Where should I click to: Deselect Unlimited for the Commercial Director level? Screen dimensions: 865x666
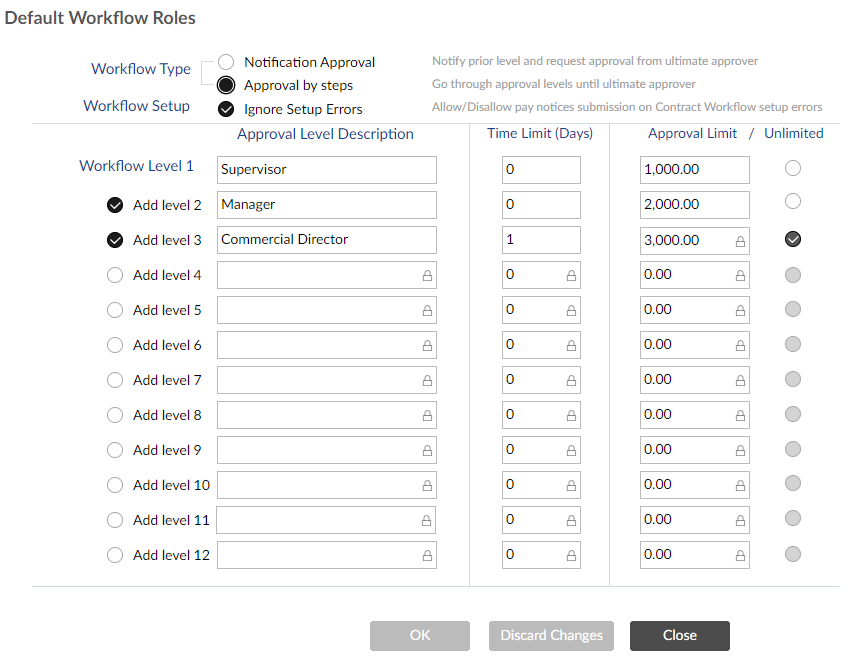(792, 240)
